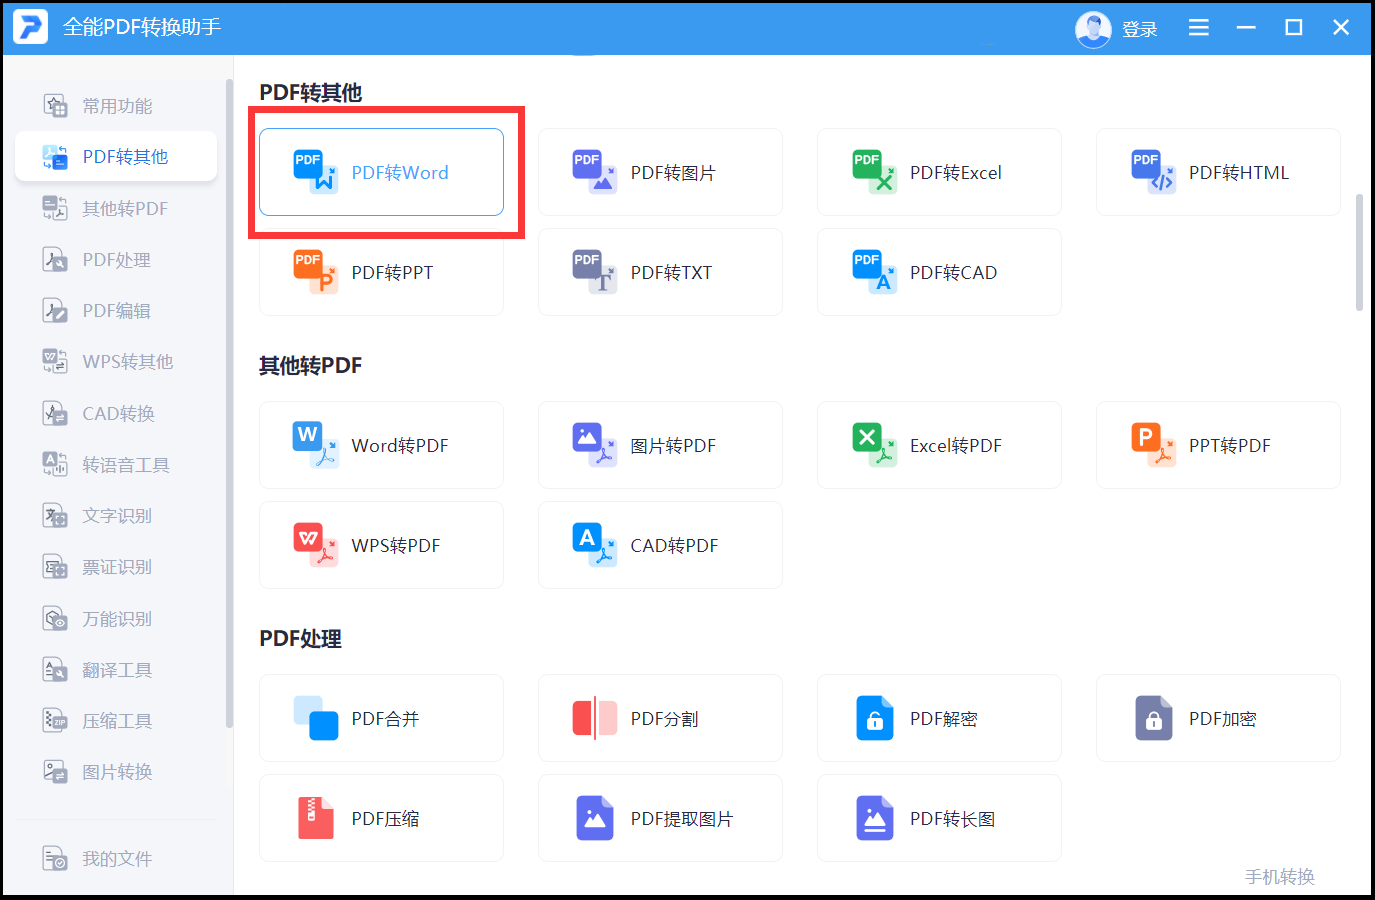Go to the 翻译工具 sidebar section
Image resolution: width=1375 pixels, height=900 pixels.
coord(116,670)
